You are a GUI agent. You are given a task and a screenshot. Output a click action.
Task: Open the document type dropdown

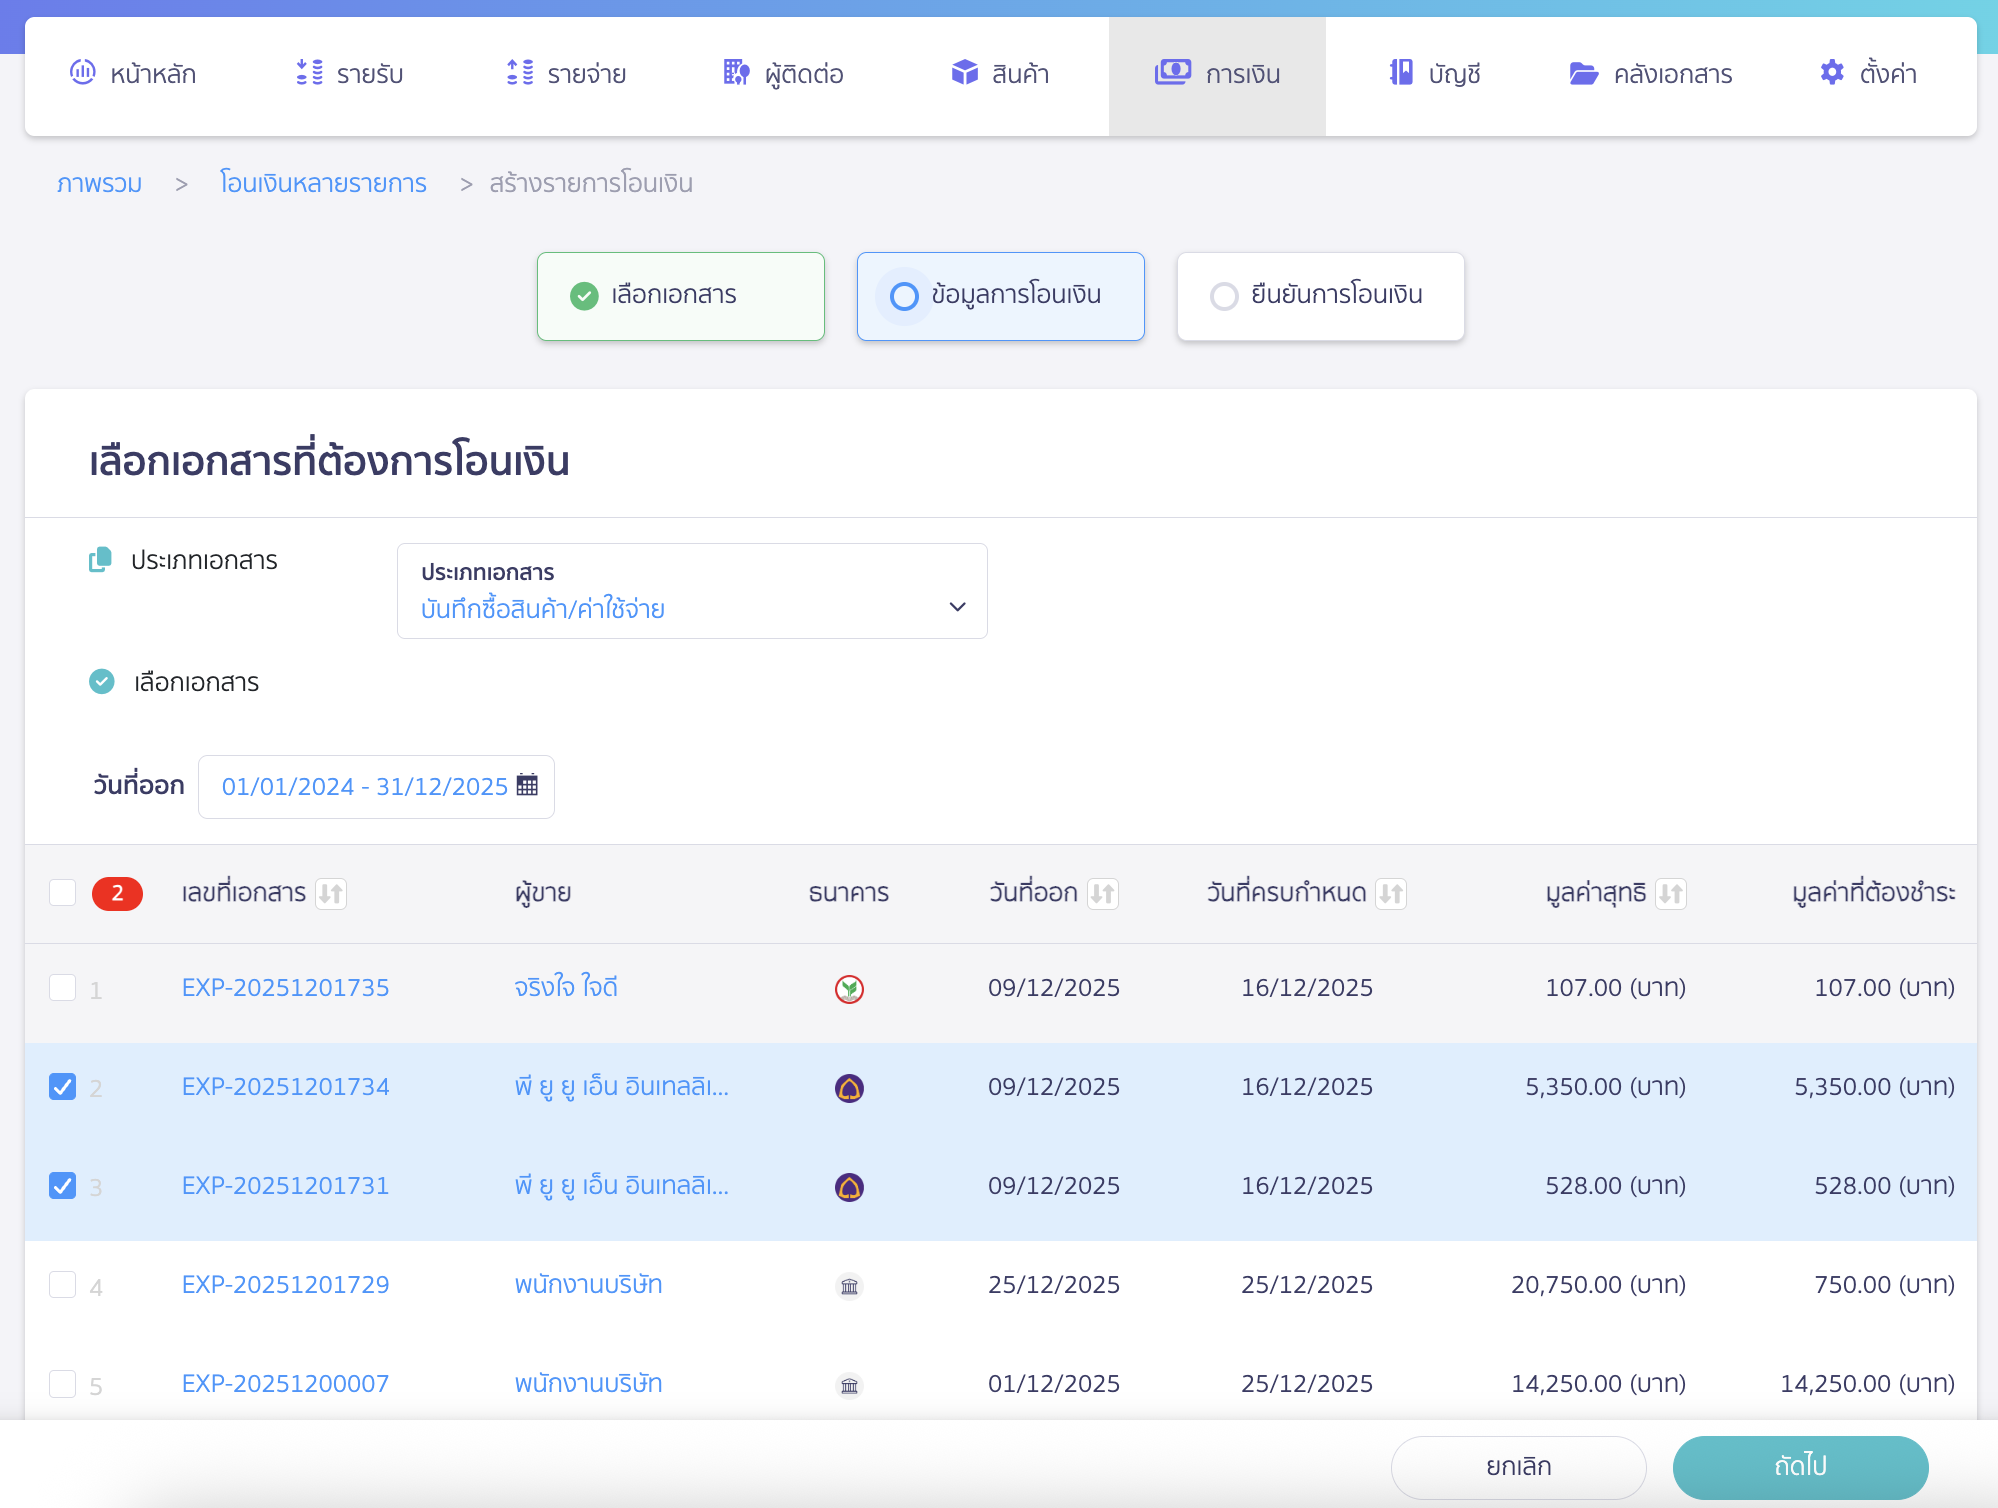691,591
